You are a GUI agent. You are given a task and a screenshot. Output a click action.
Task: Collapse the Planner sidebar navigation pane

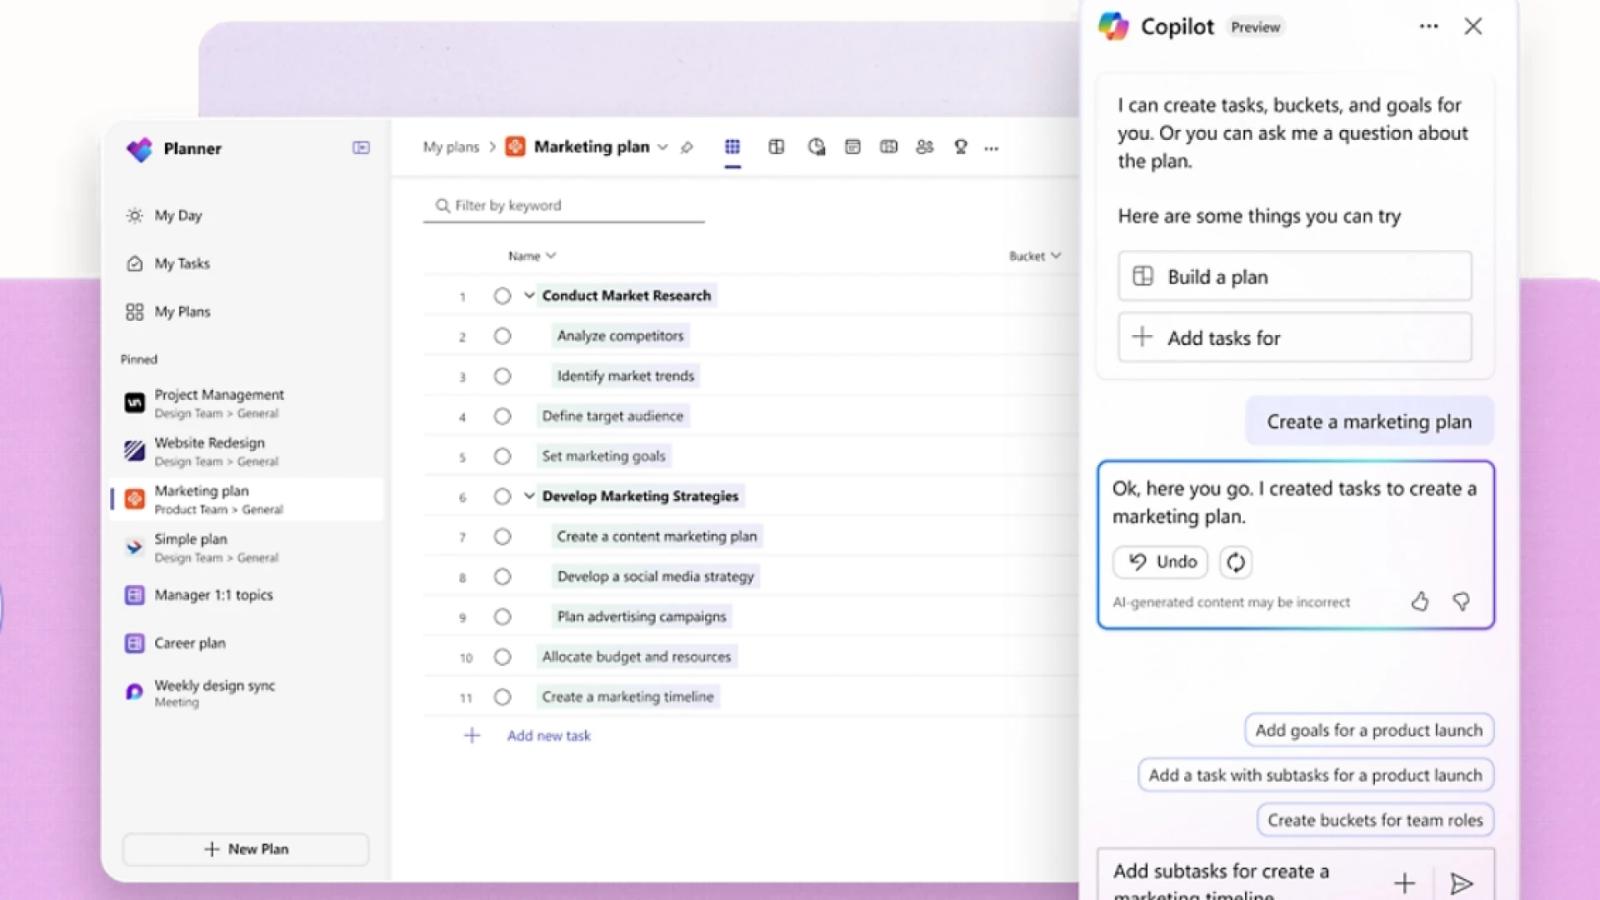click(x=361, y=148)
